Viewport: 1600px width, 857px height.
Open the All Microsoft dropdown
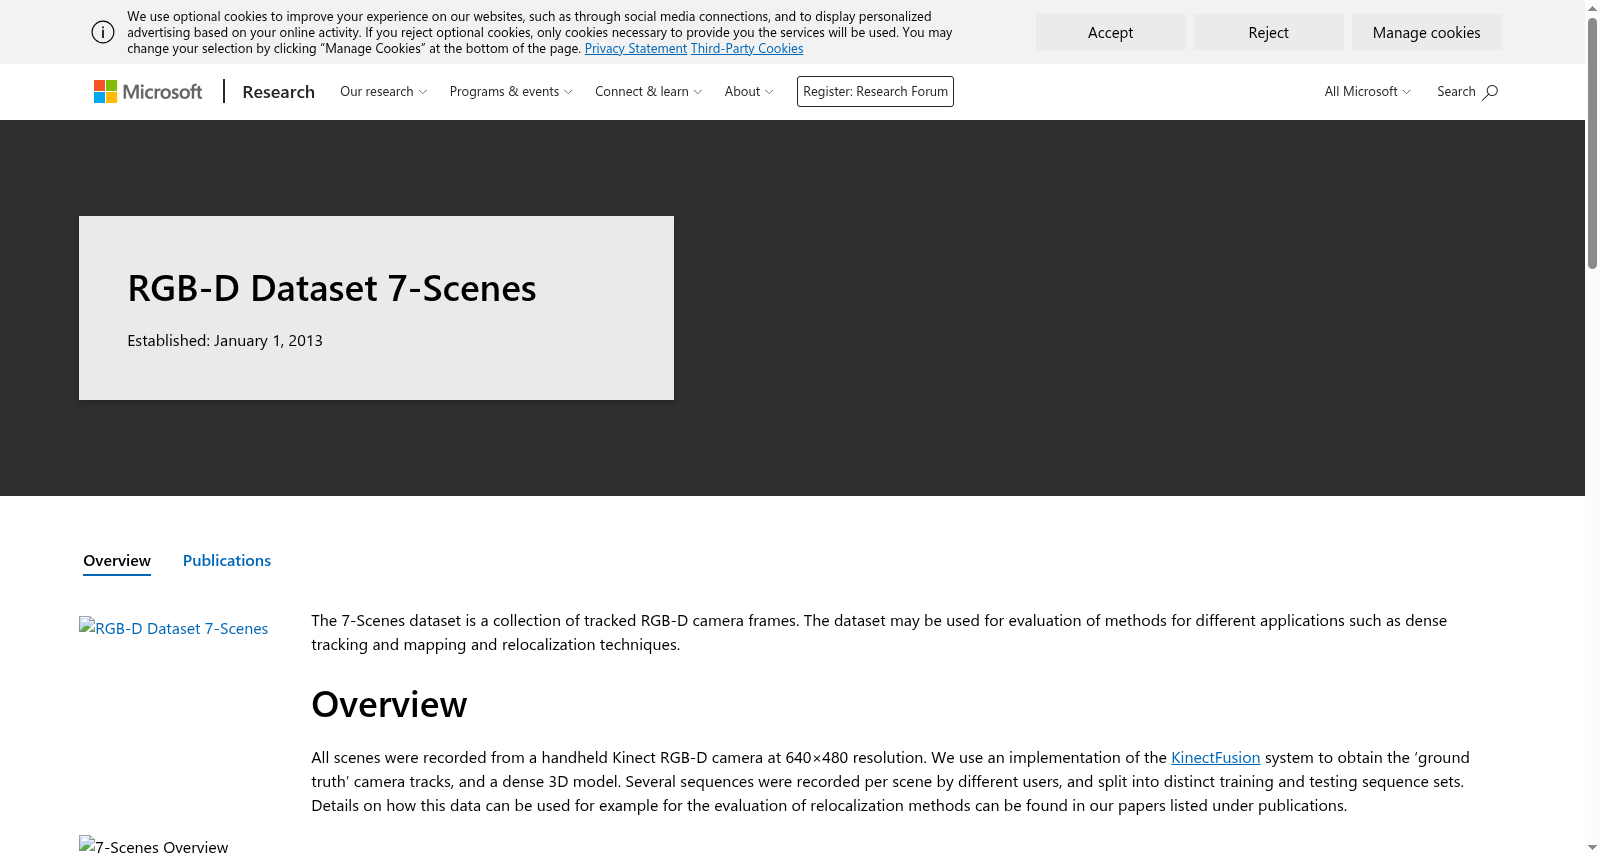click(x=1368, y=92)
